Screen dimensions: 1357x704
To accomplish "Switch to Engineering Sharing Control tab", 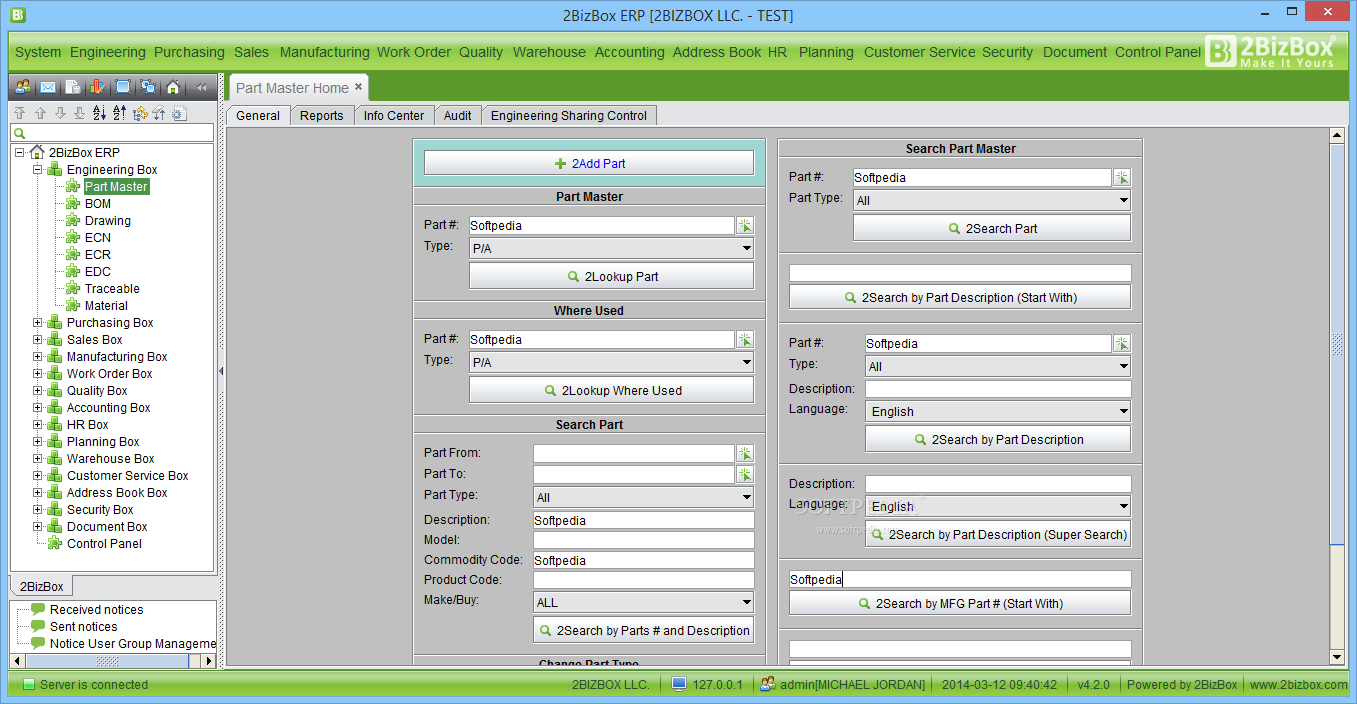I will 569,116.
